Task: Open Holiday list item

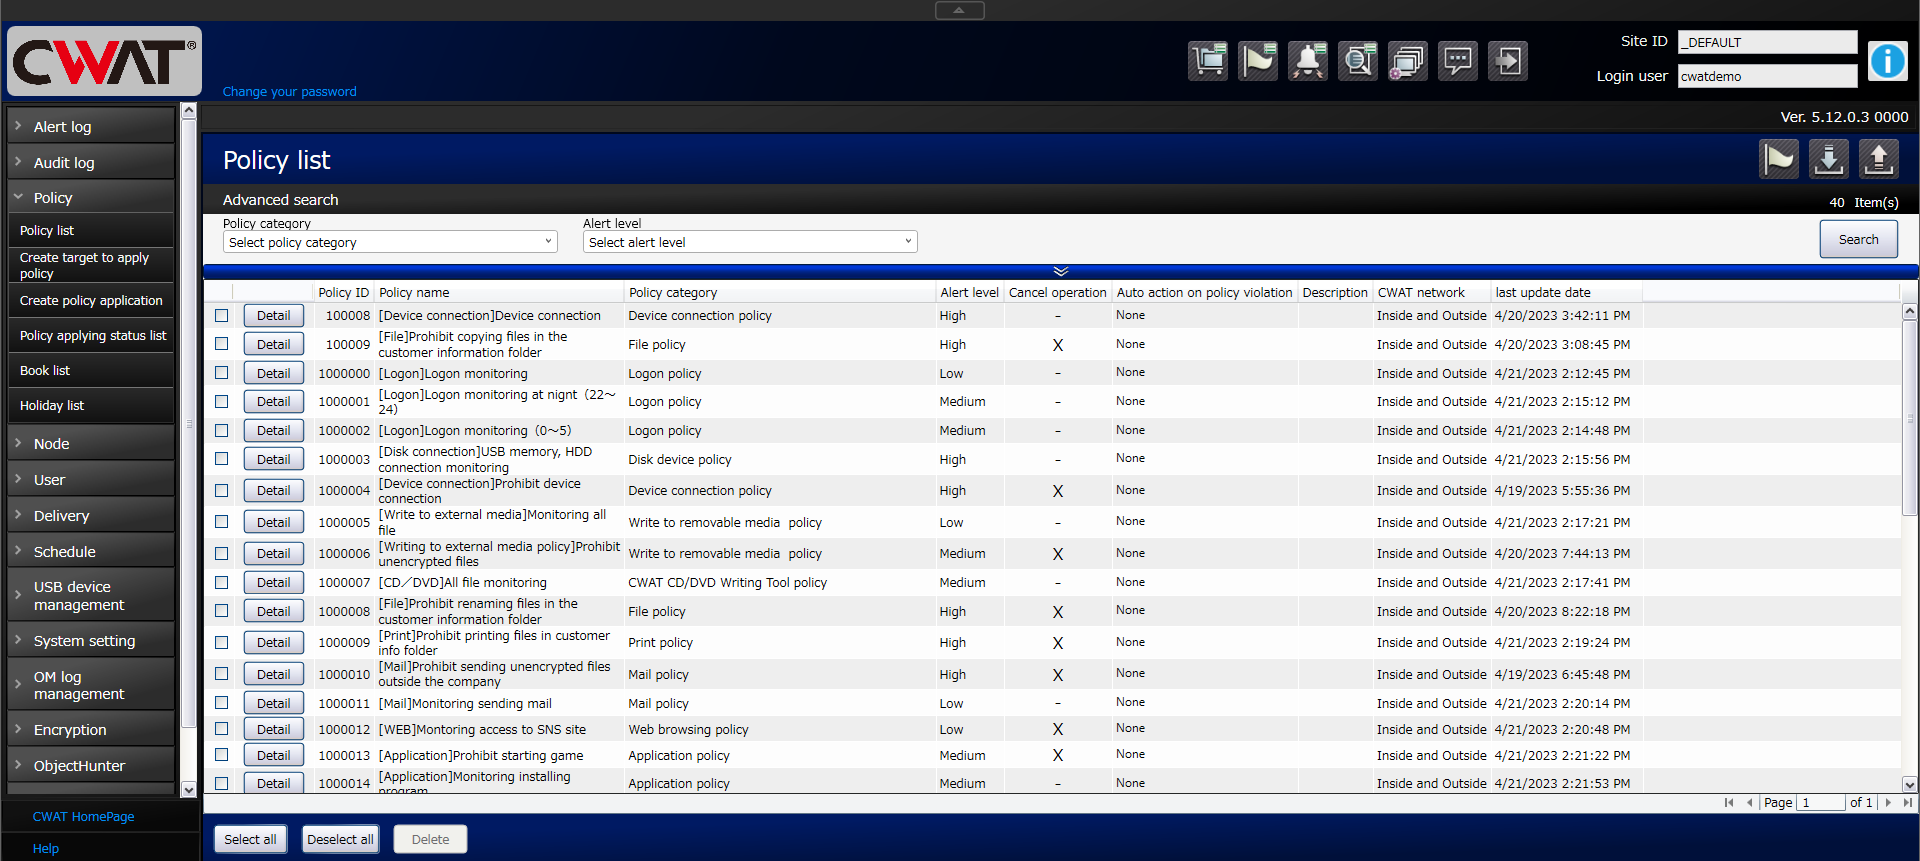Action: pyautogui.click(x=91, y=406)
